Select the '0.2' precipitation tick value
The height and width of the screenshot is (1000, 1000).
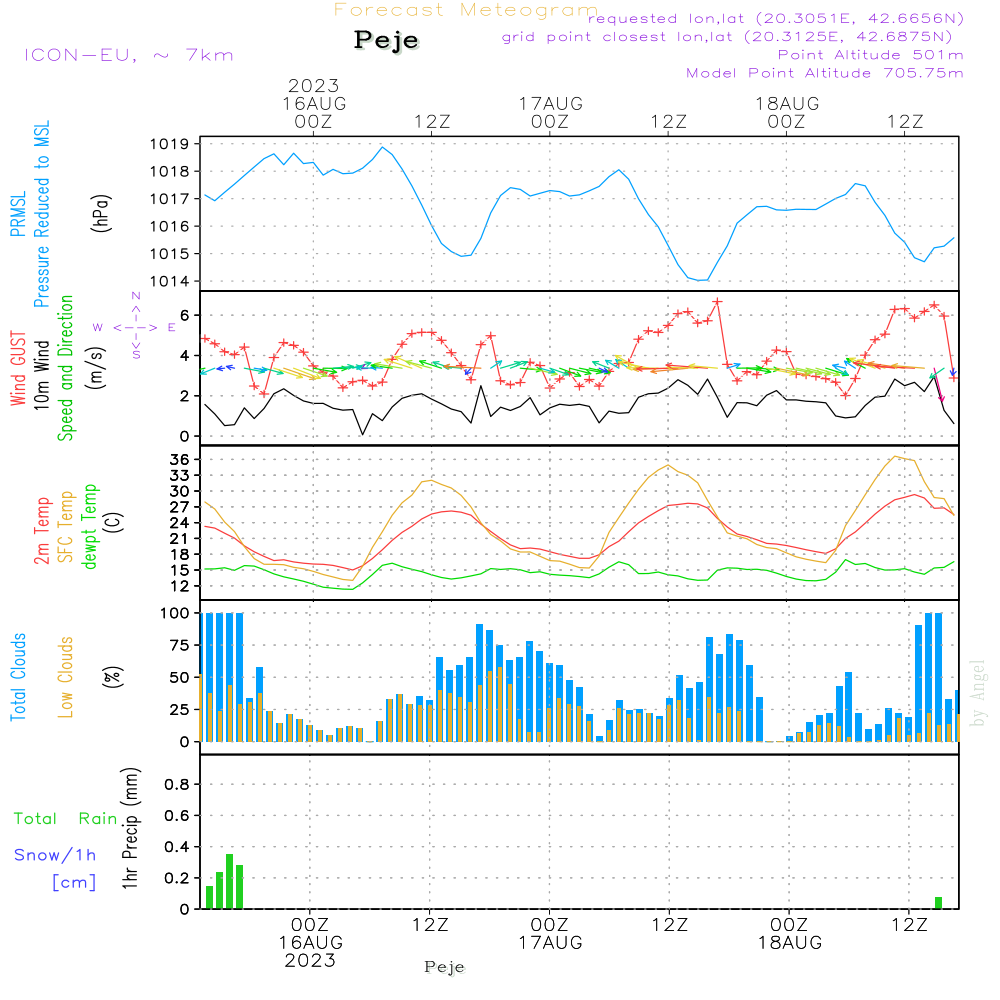pos(177,878)
